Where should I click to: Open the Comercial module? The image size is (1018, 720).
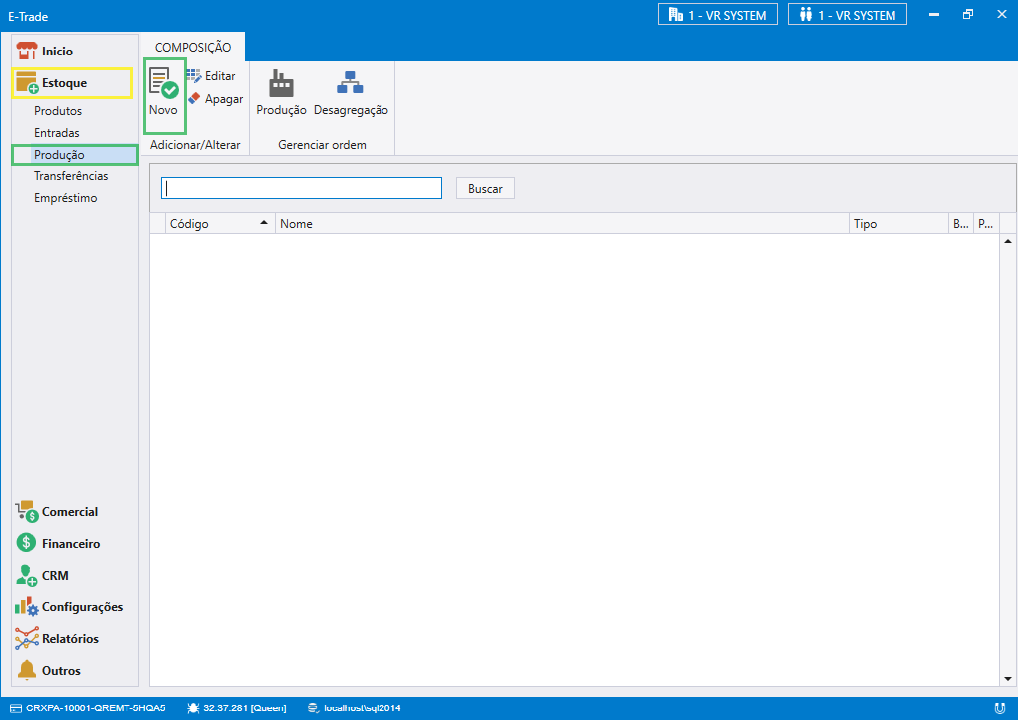pyautogui.click(x=57, y=512)
